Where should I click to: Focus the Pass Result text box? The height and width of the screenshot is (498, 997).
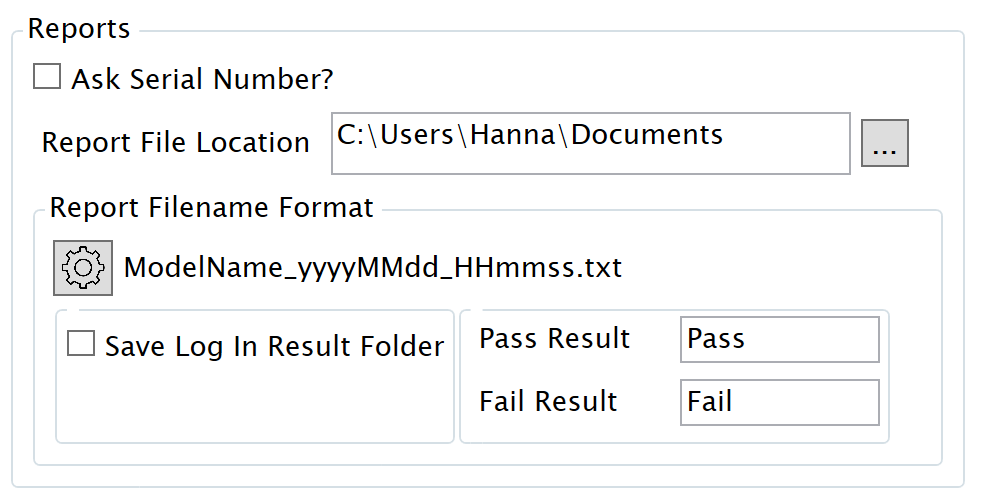point(778,340)
